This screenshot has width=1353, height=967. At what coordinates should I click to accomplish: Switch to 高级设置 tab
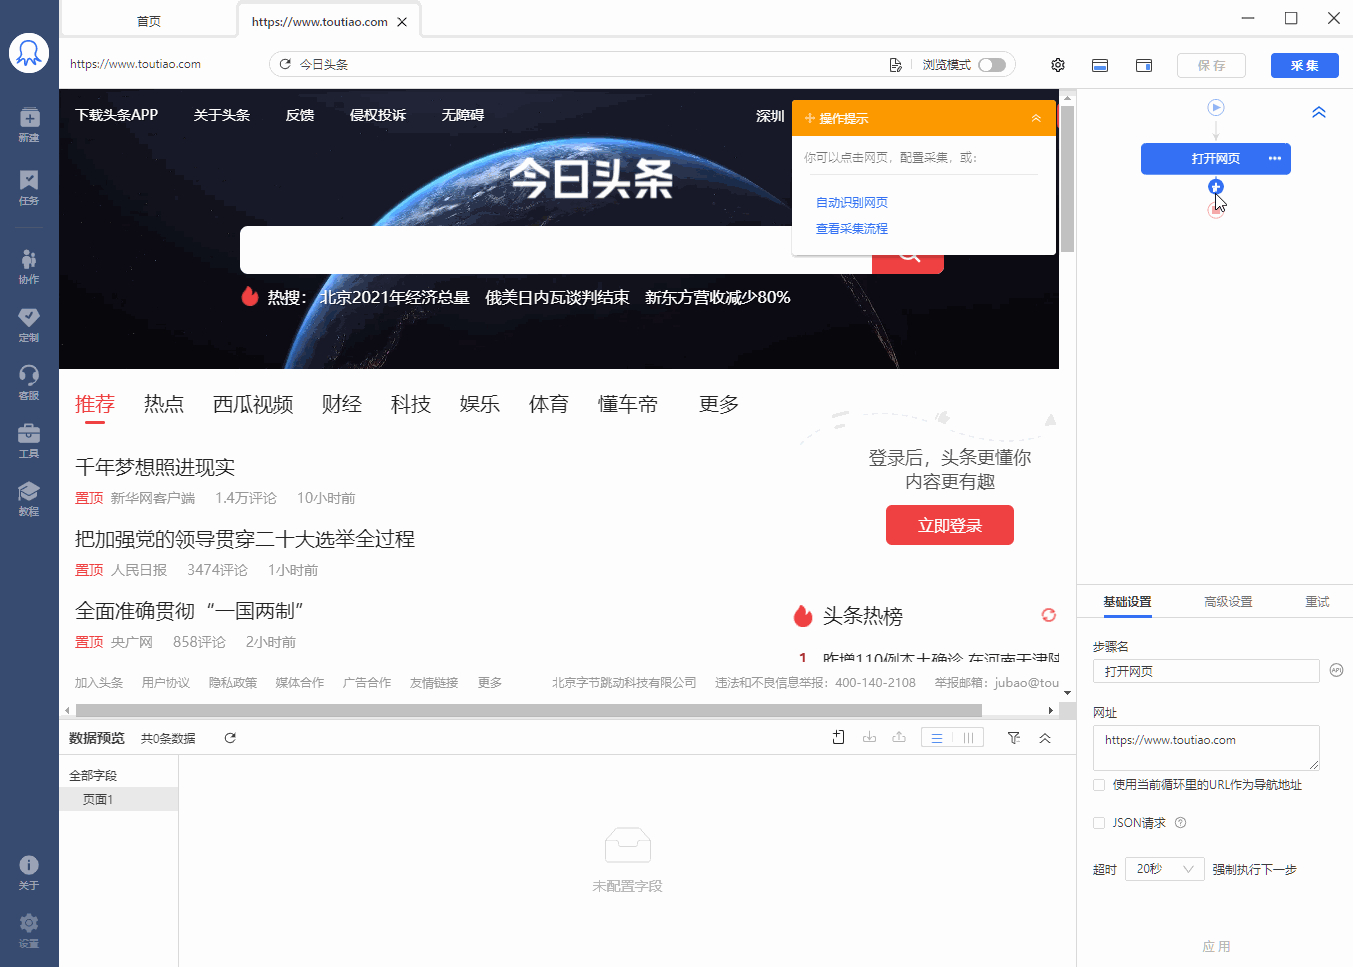pos(1228,602)
